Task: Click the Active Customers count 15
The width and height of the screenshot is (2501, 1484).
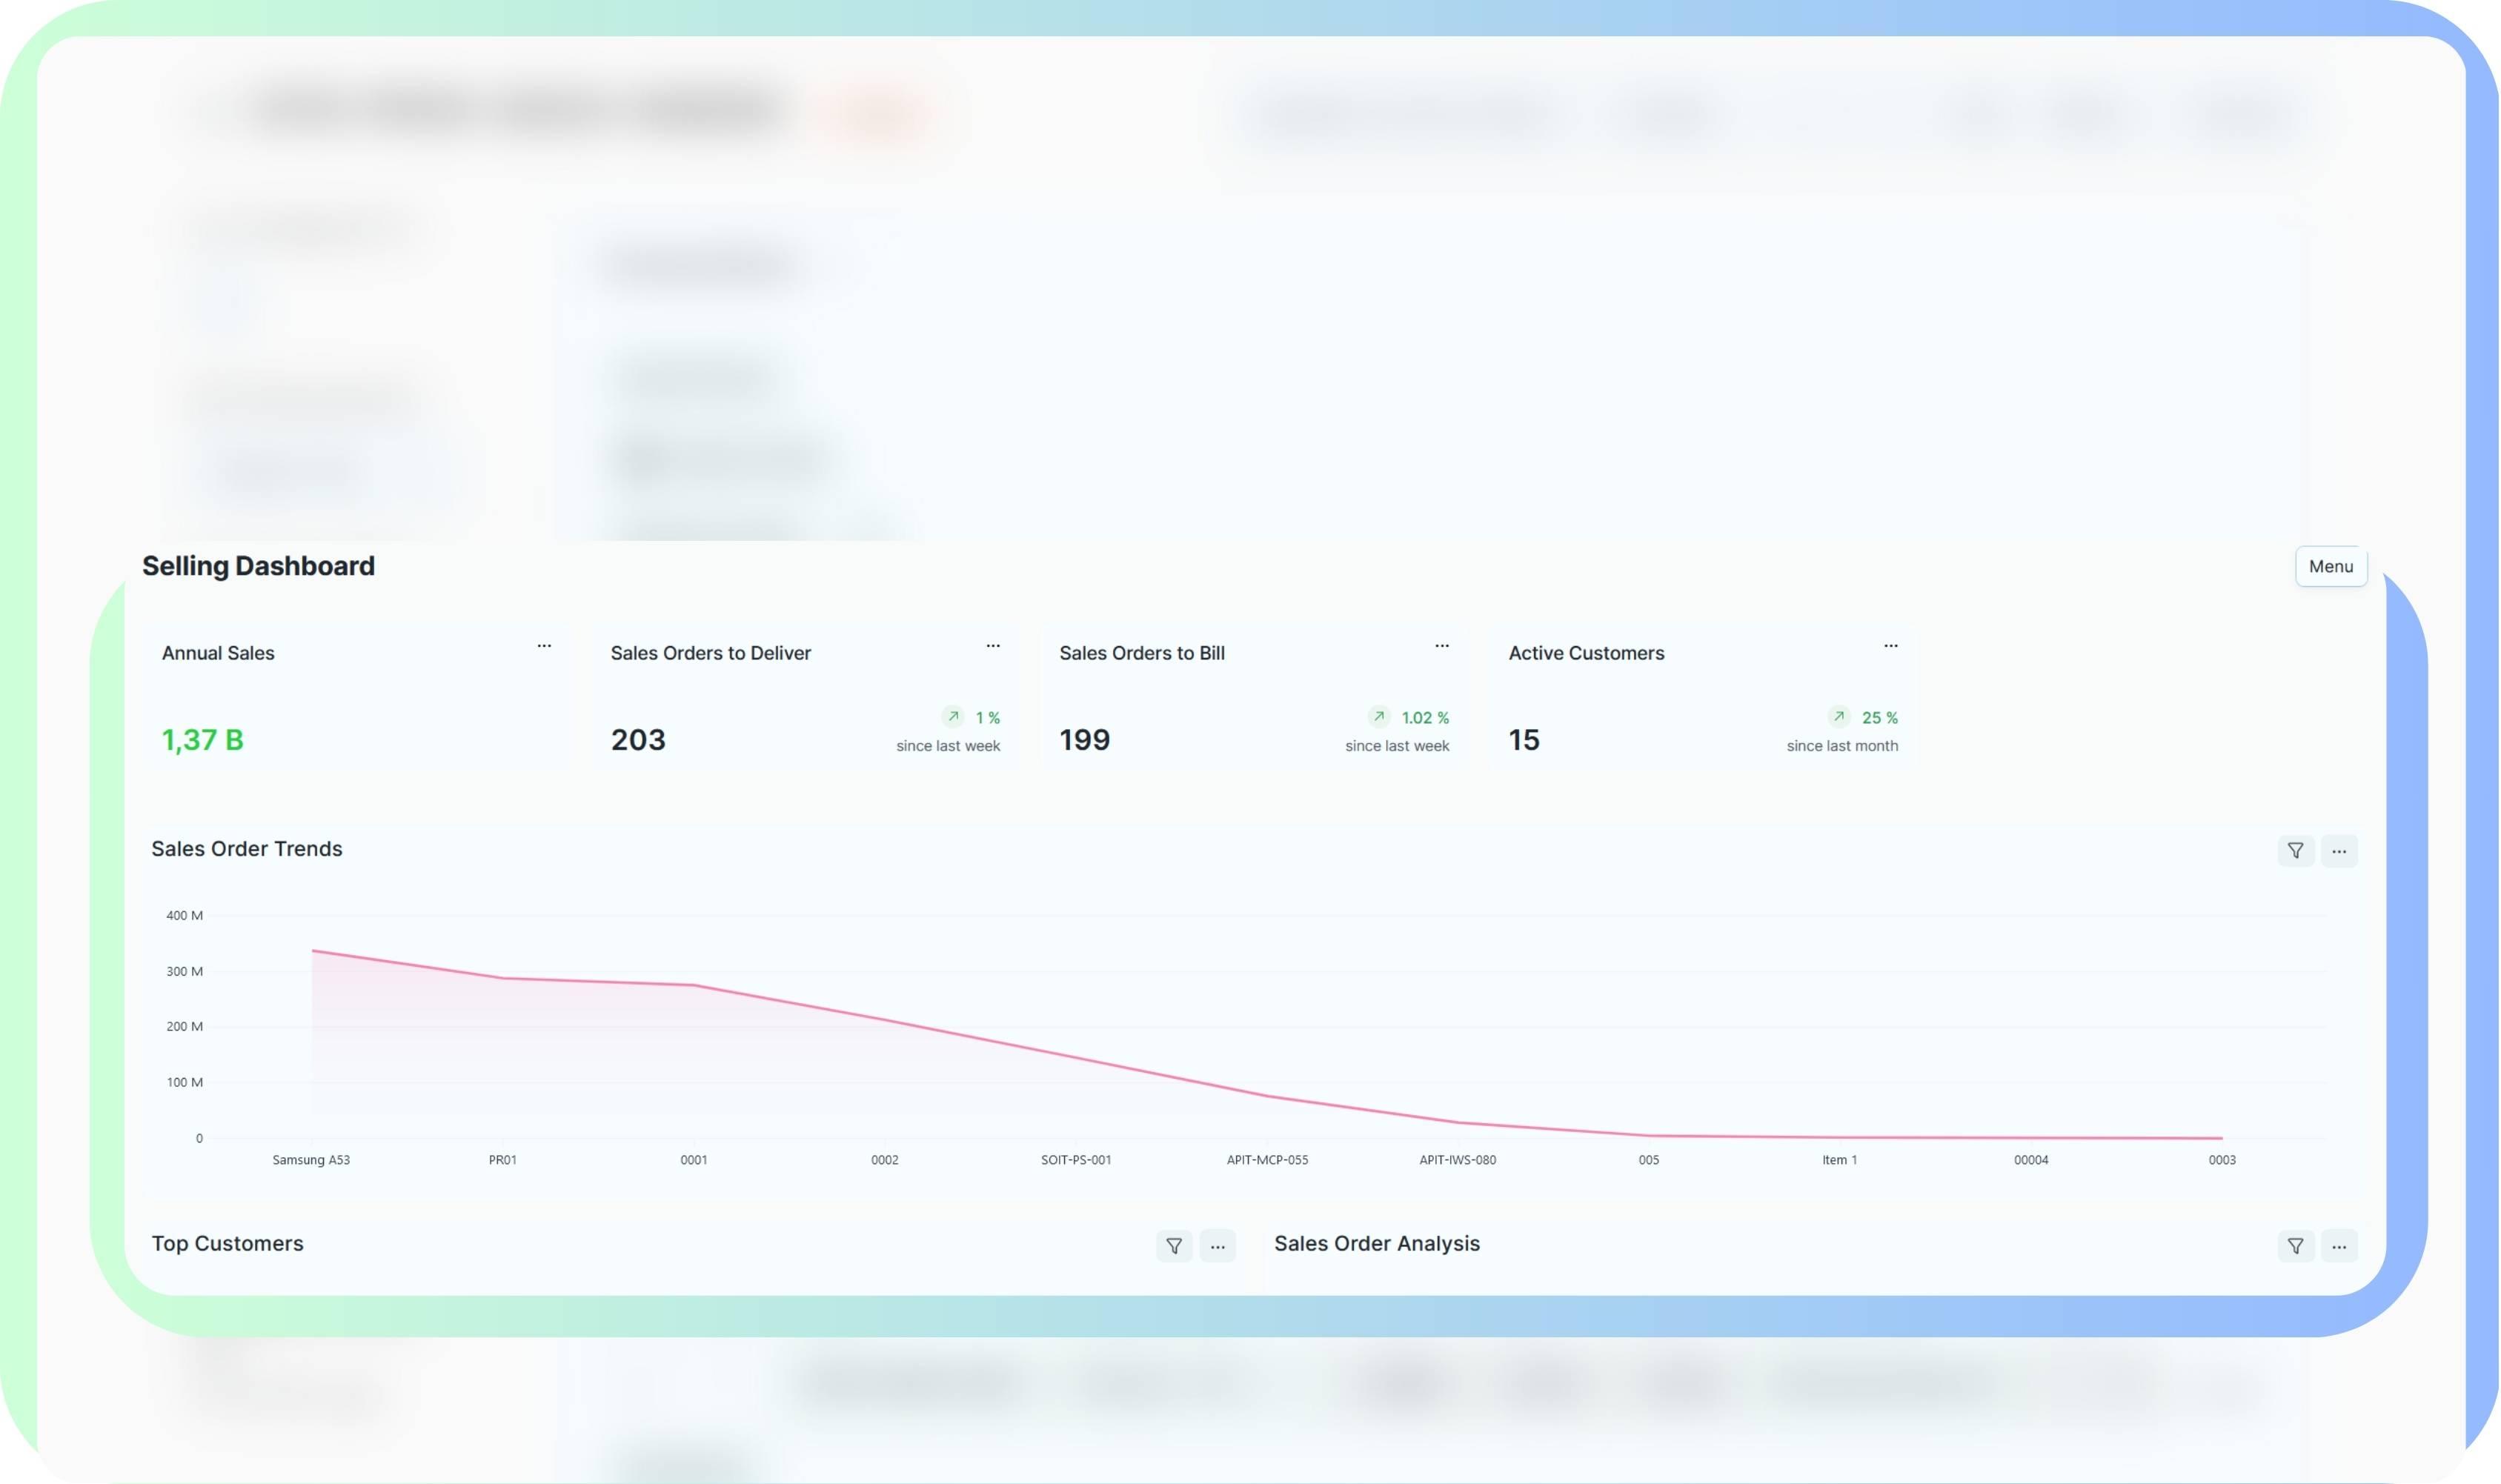Action: [1523, 740]
